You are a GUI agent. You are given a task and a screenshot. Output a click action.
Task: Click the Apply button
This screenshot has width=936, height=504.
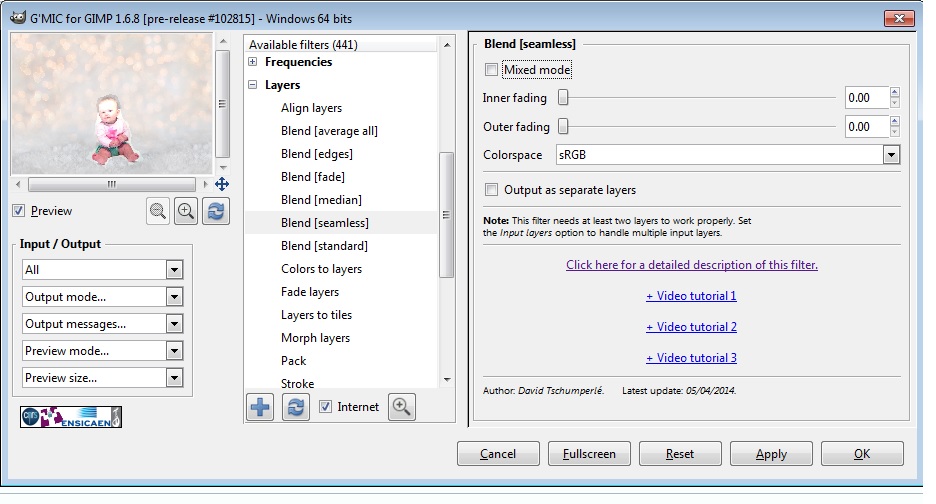(x=771, y=454)
